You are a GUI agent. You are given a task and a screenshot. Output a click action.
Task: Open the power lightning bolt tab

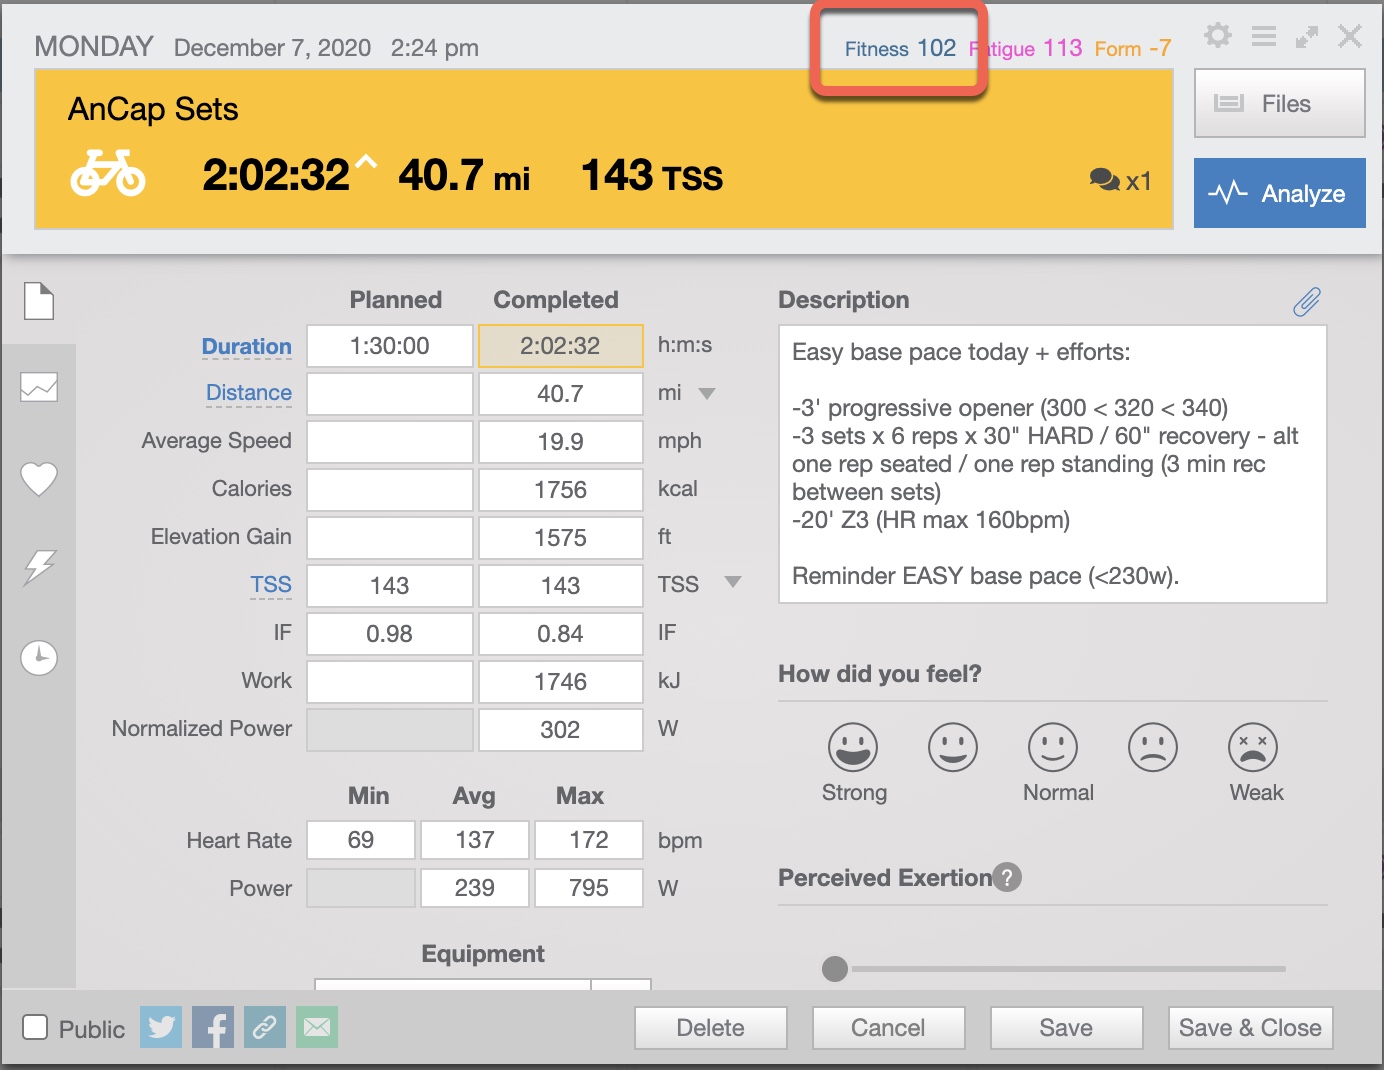point(39,567)
